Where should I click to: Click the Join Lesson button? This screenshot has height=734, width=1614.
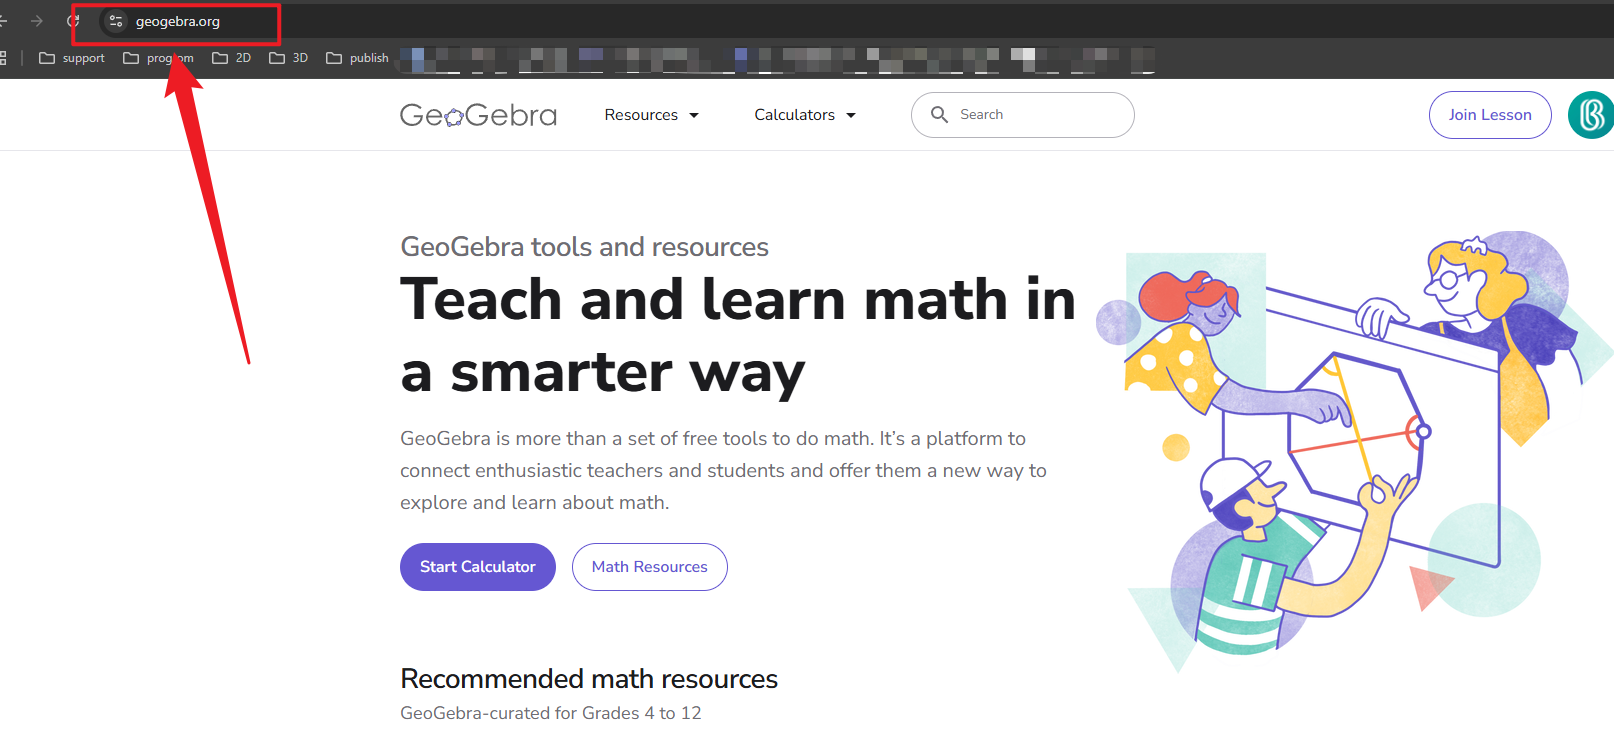[x=1490, y=115]
